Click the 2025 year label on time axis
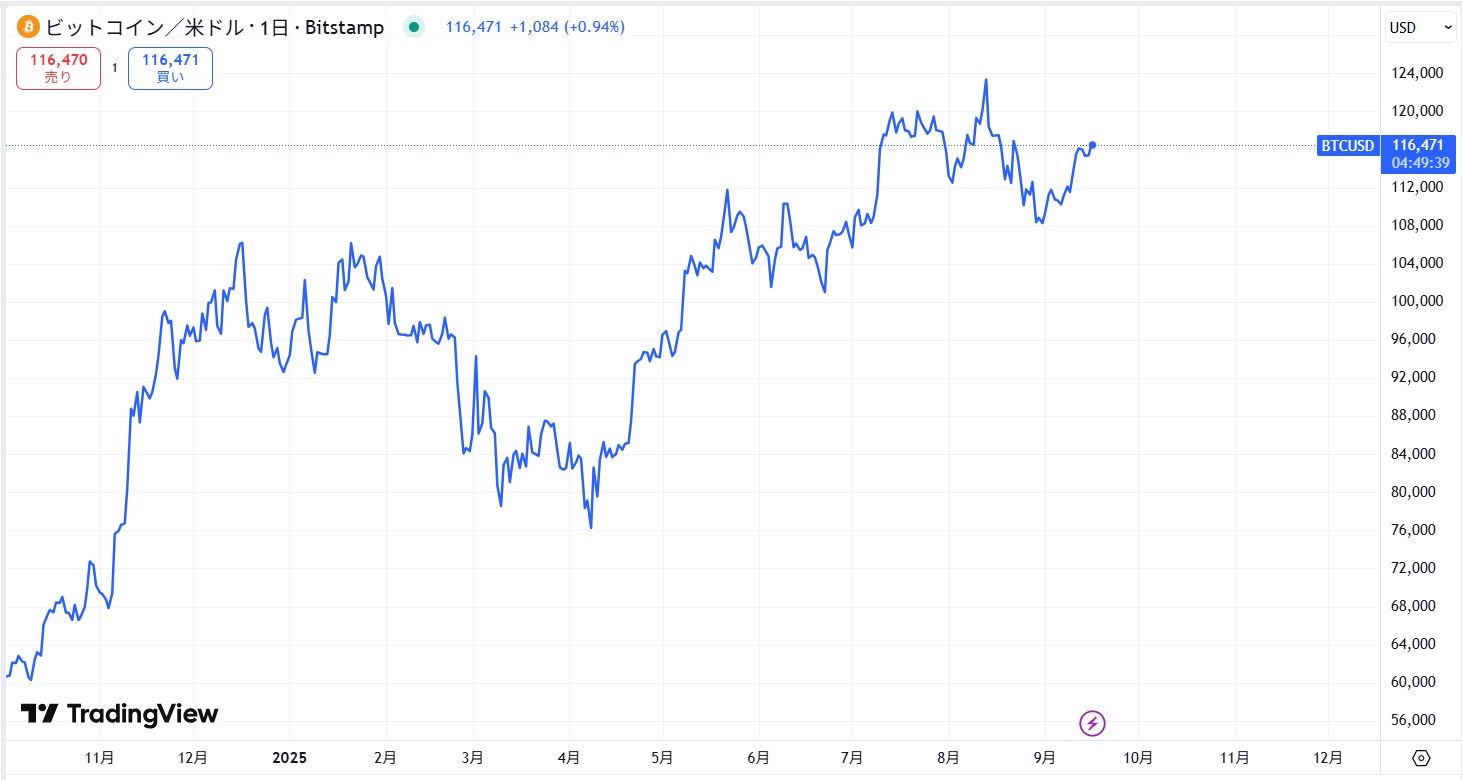 pos(288,757)
